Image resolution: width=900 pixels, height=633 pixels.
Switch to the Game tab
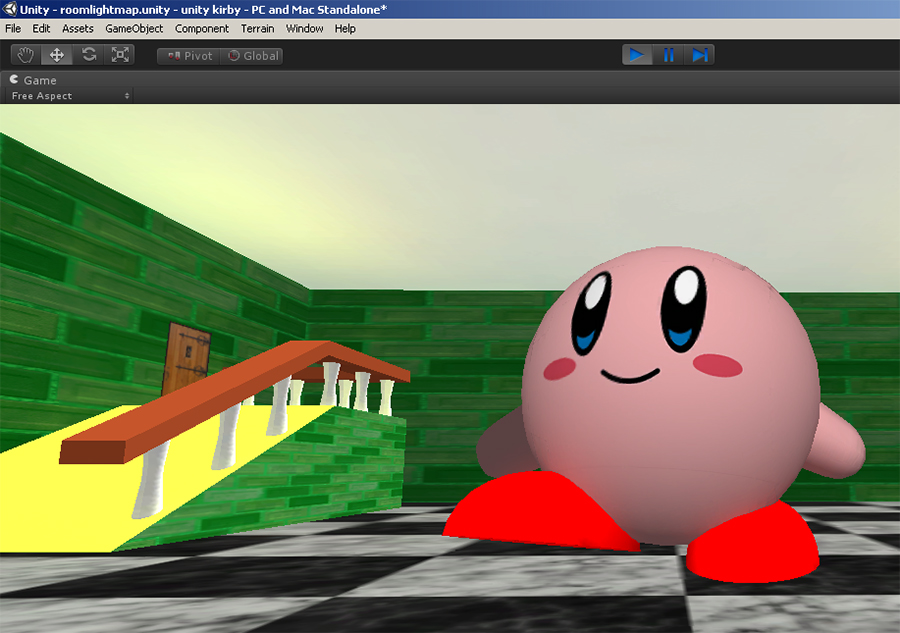pyautogui.click(x=33, y=80)
